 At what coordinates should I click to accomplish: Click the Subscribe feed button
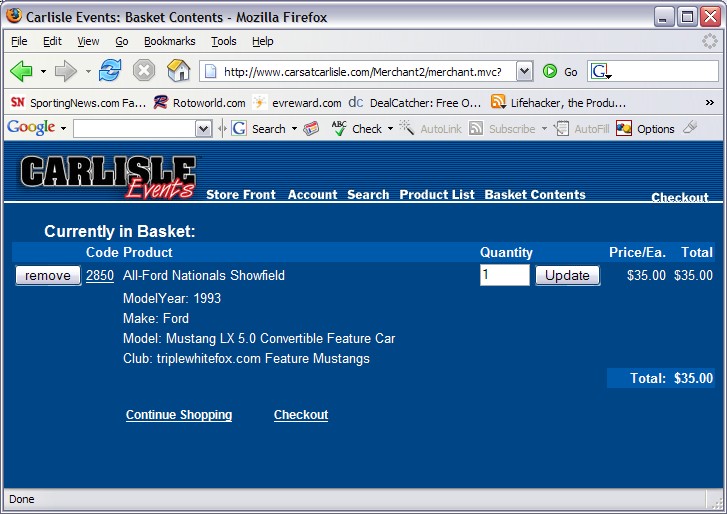click(x=502, y=128)
